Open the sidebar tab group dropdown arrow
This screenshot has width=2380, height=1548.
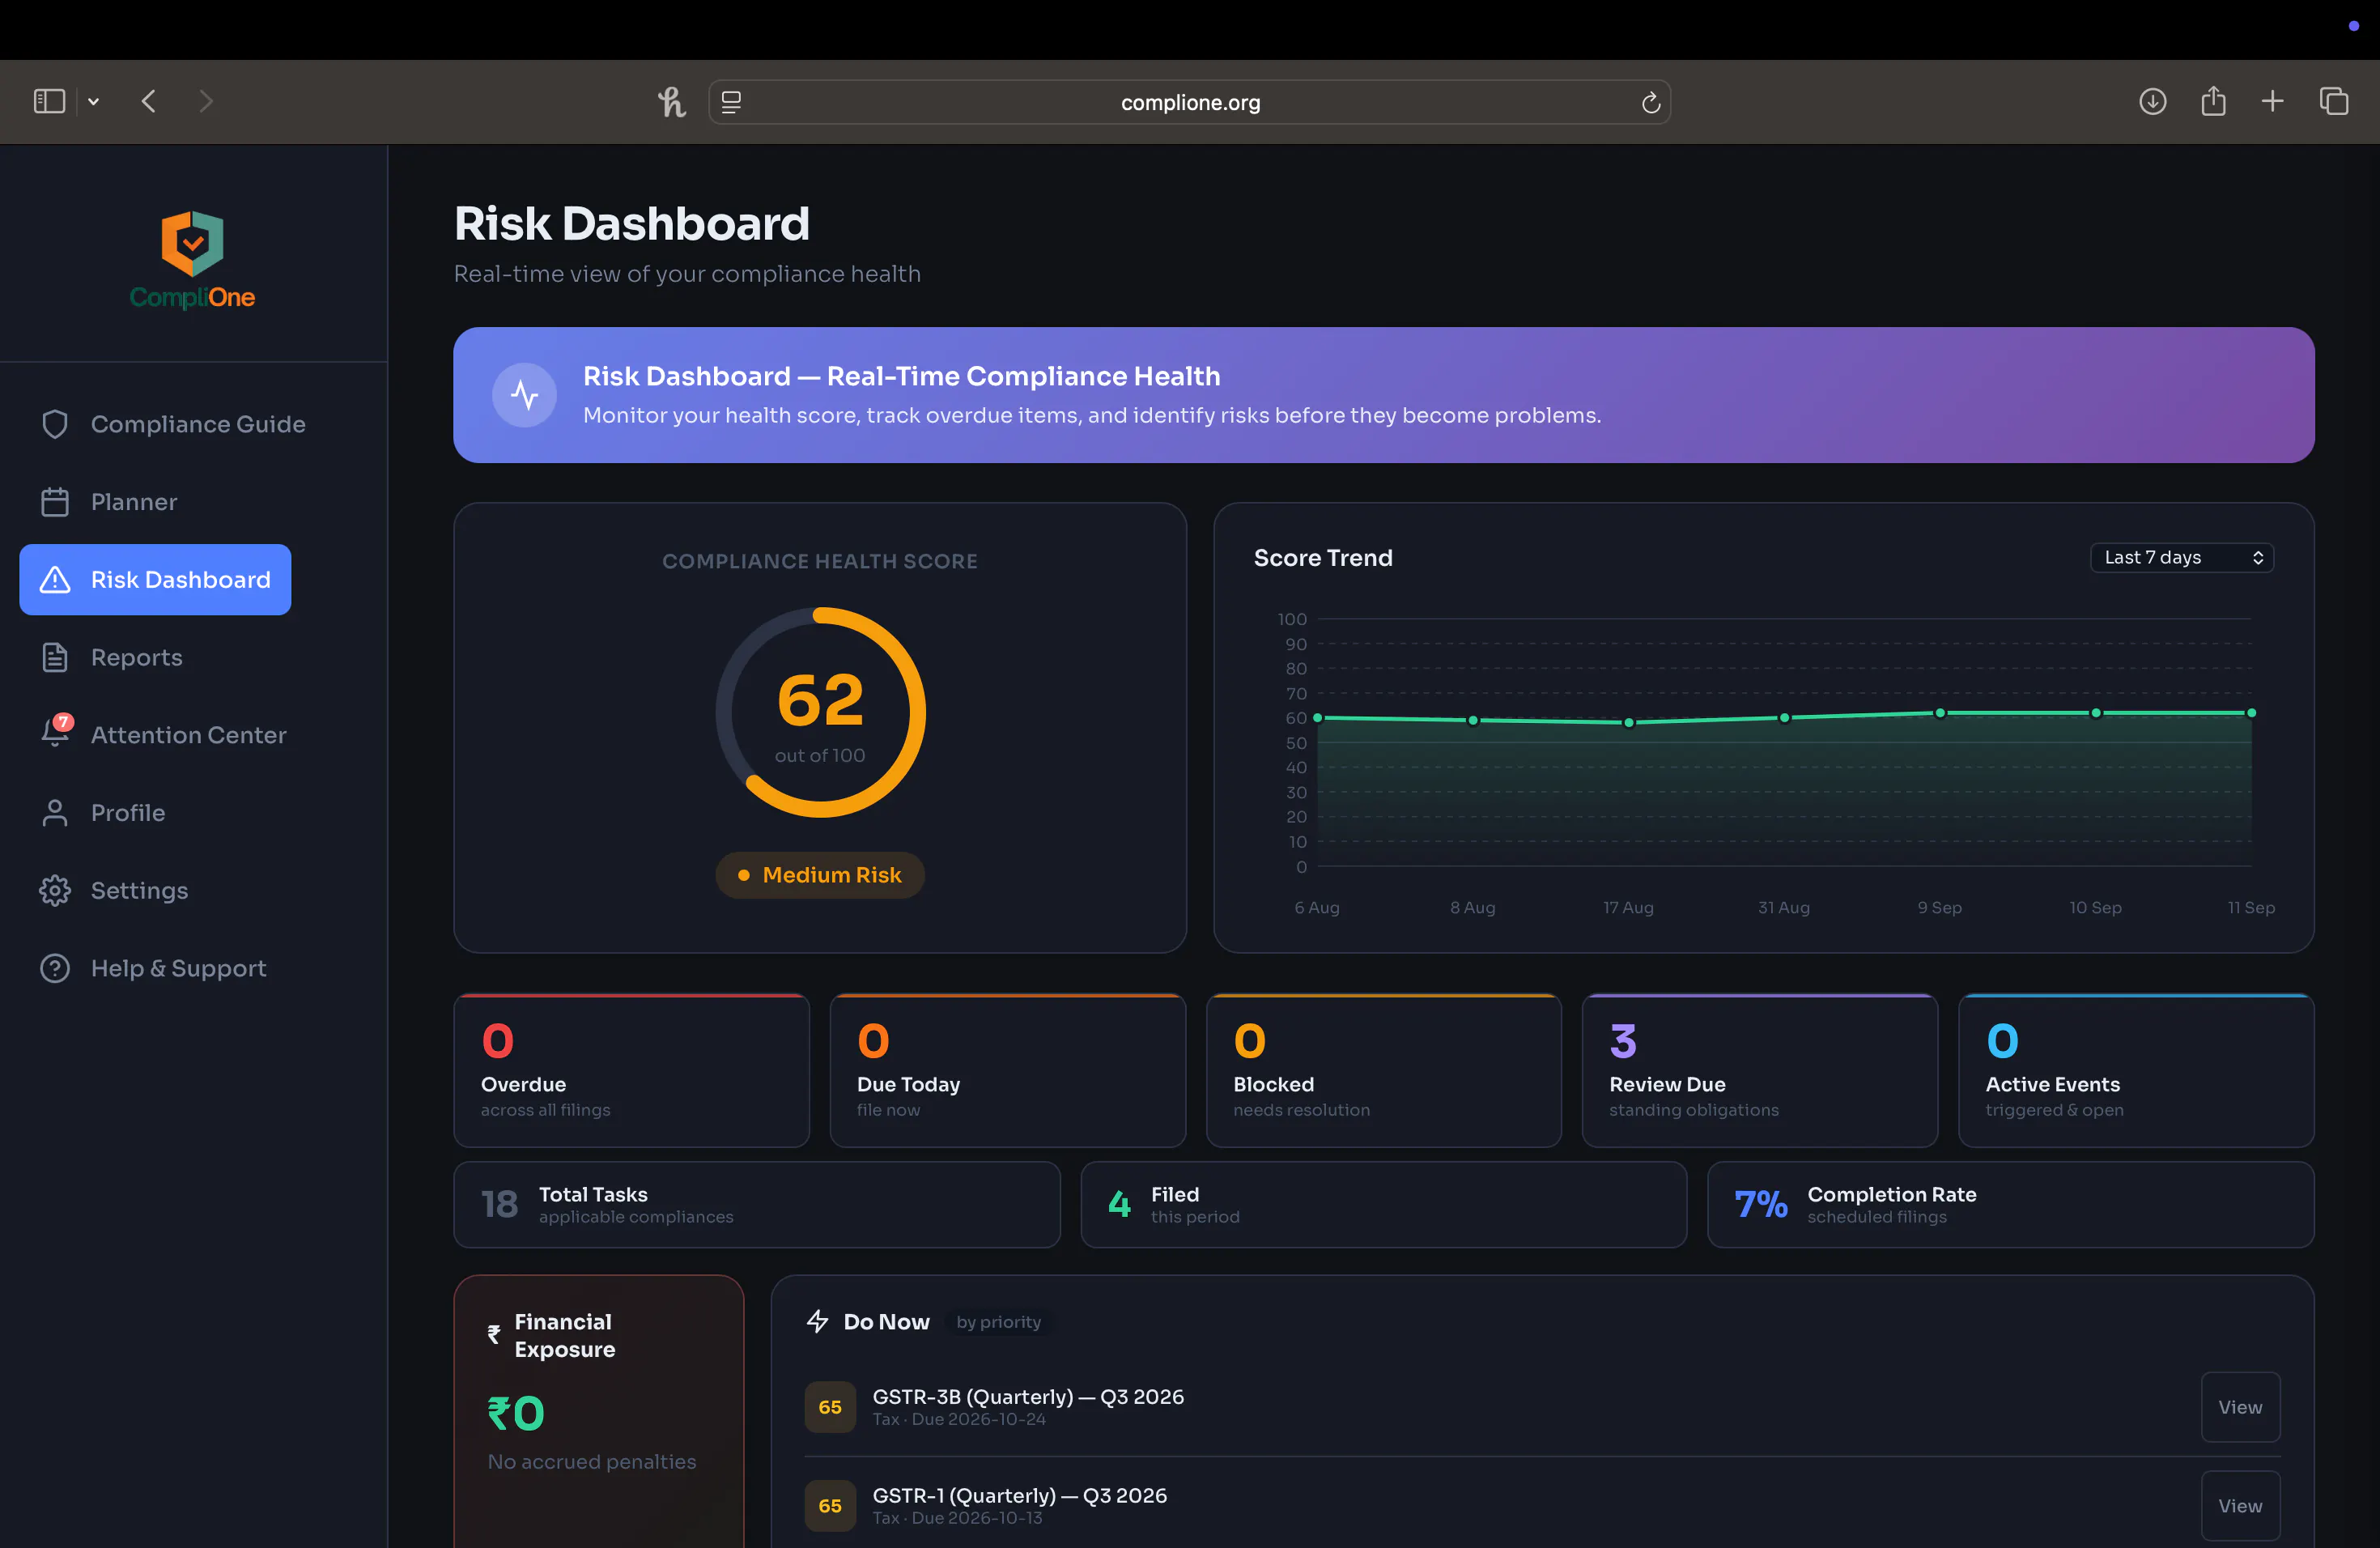coord(93,101)
